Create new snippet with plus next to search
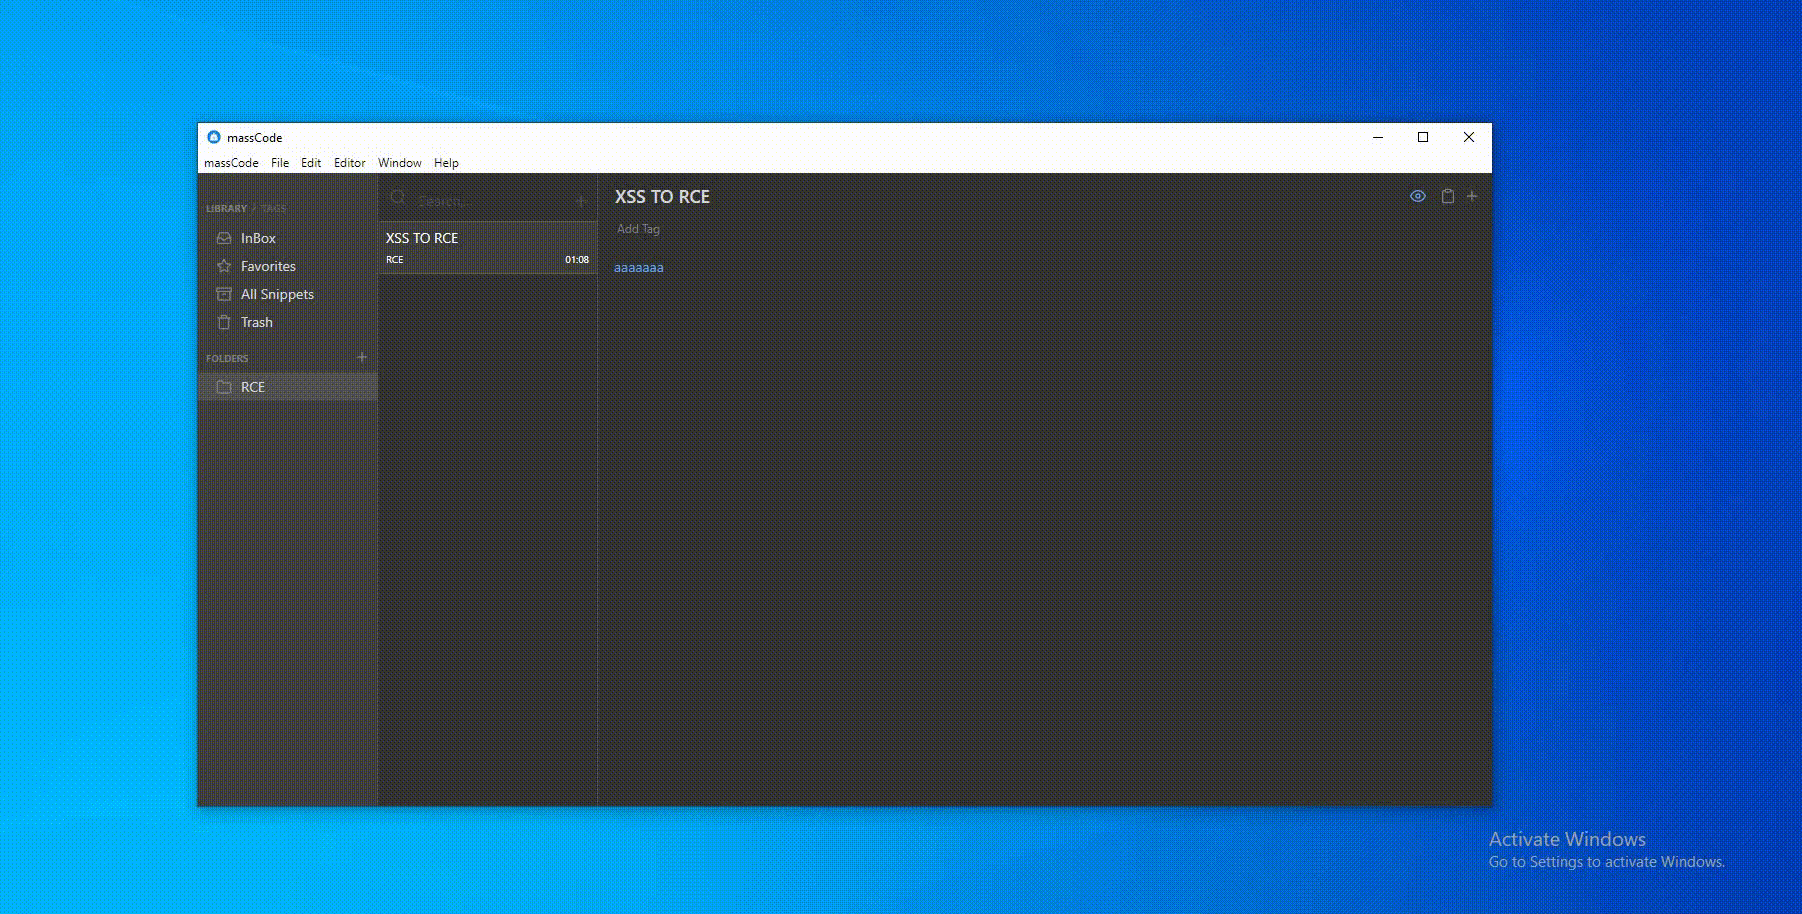Screen dimensions: 1802x914 click(x=581, y=201)
